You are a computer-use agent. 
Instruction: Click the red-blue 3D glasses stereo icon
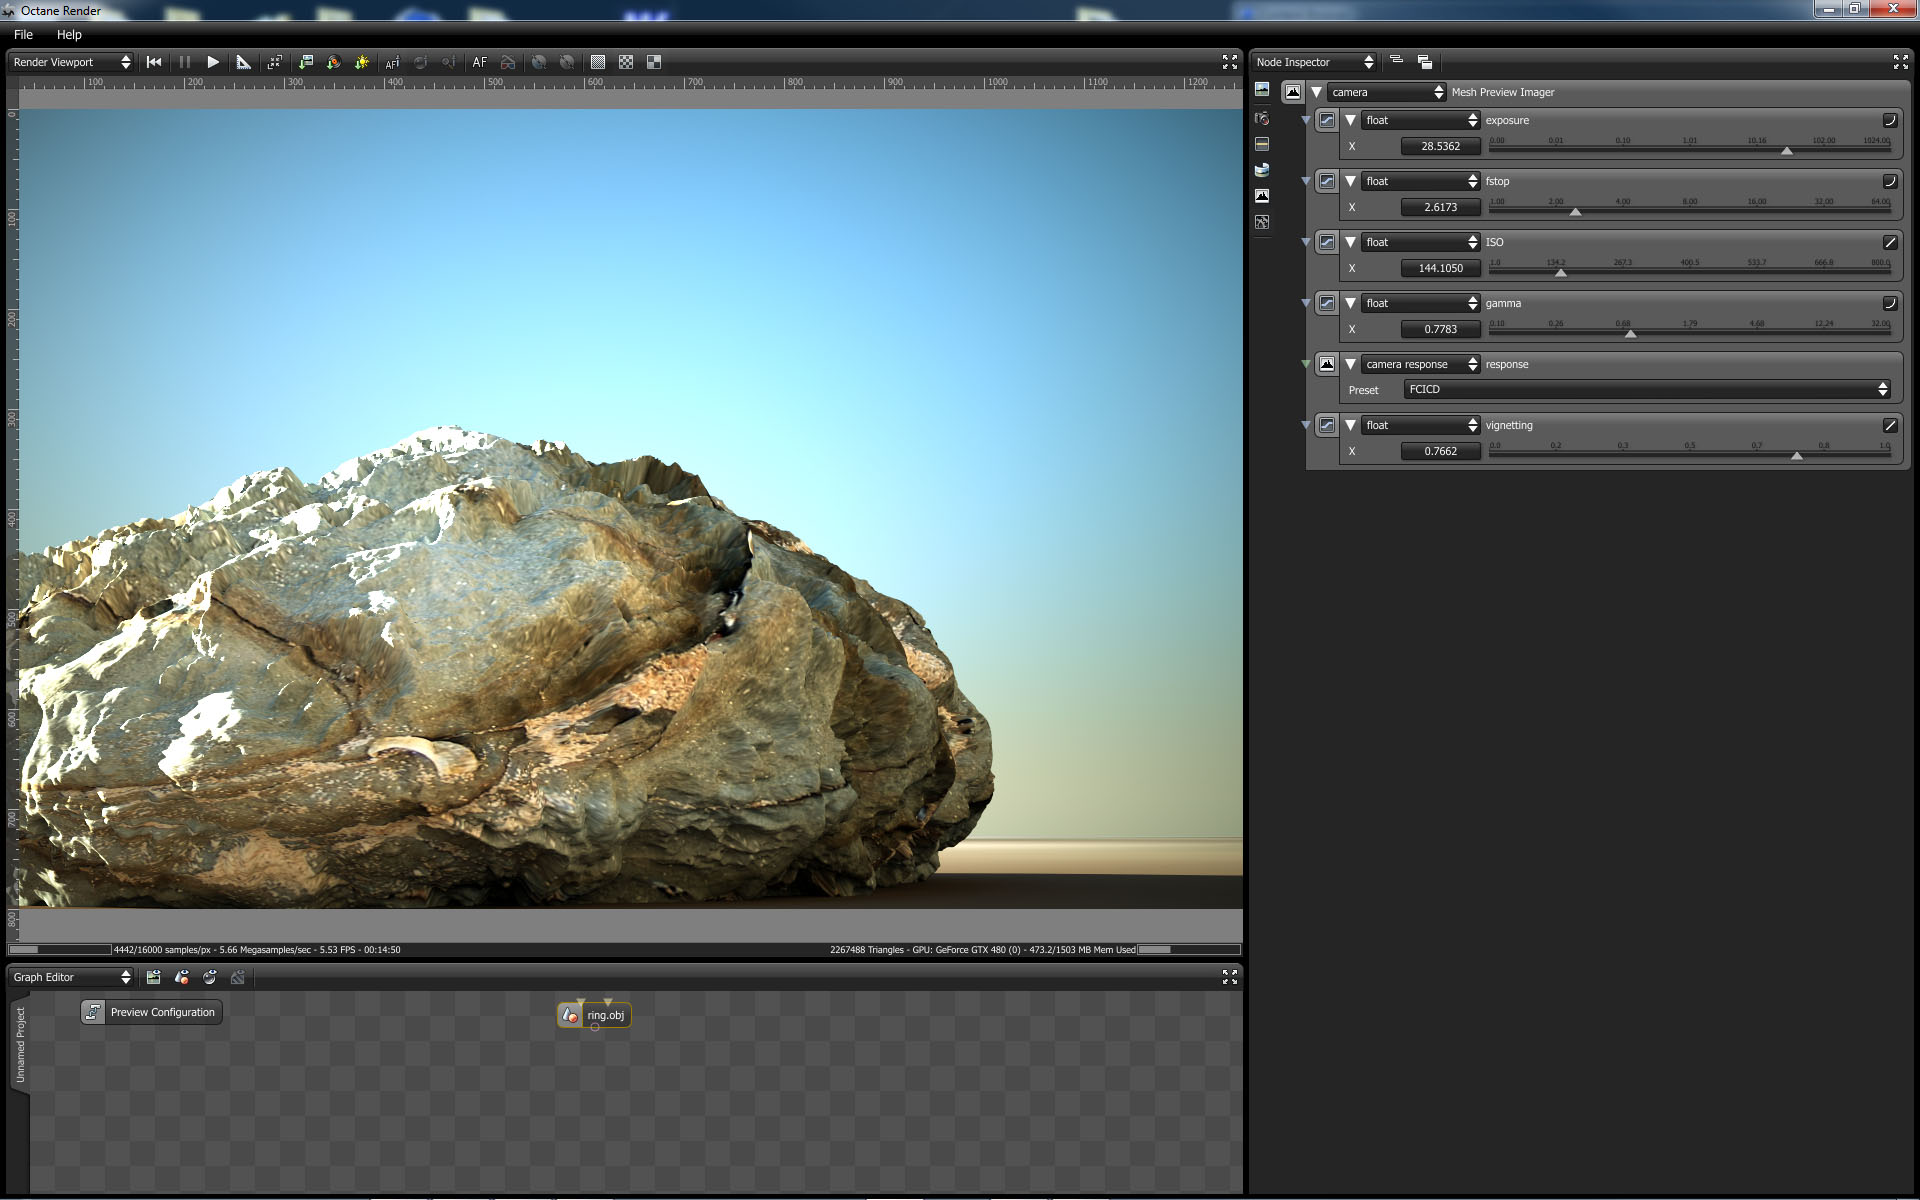[x=508, y=62]
